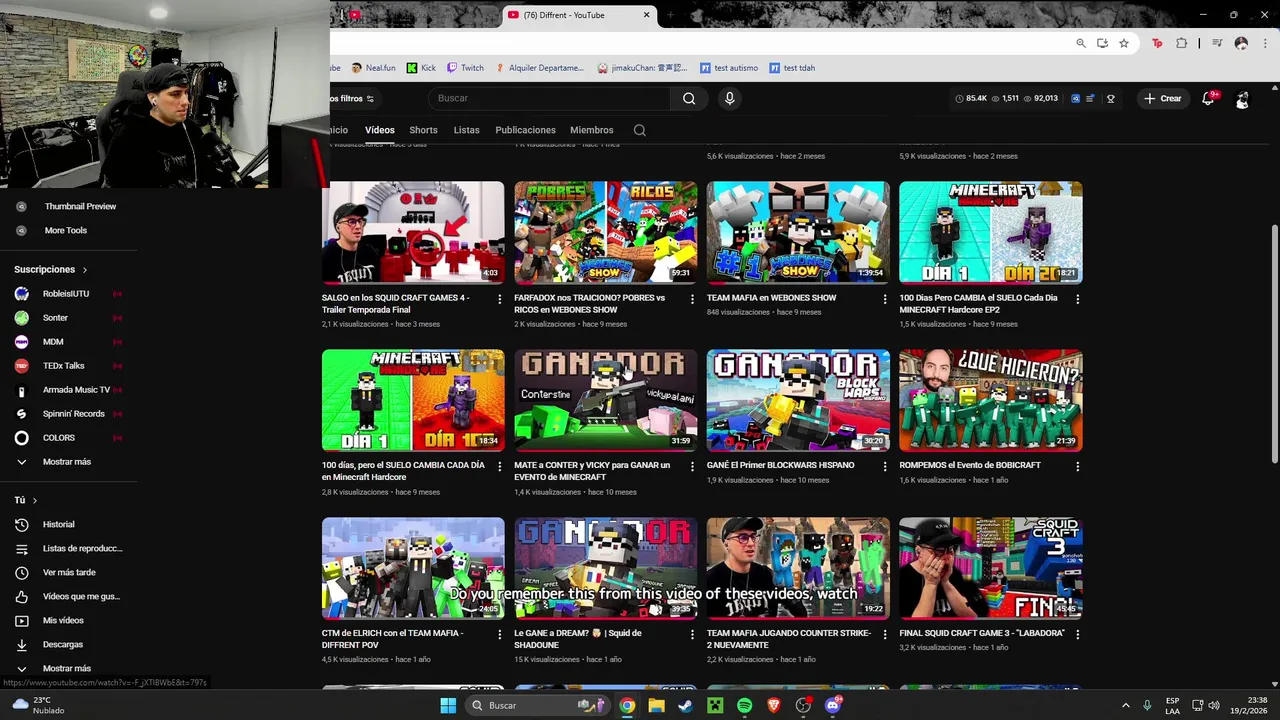
Task: Open the Chrome extensions puzzle icon
Action: (1182, 43)
